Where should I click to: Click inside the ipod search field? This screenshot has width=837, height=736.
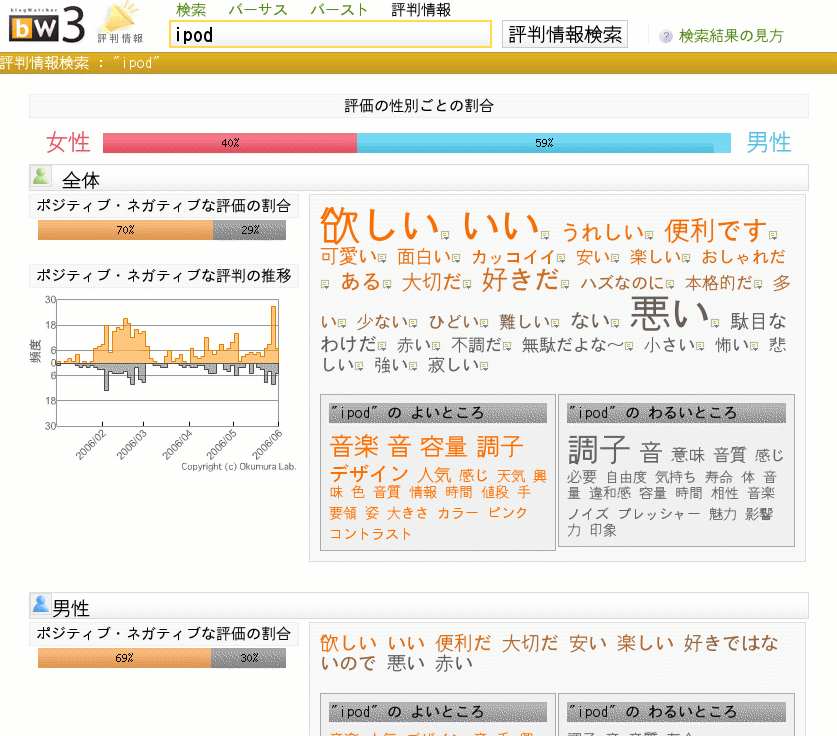(330, 33)
